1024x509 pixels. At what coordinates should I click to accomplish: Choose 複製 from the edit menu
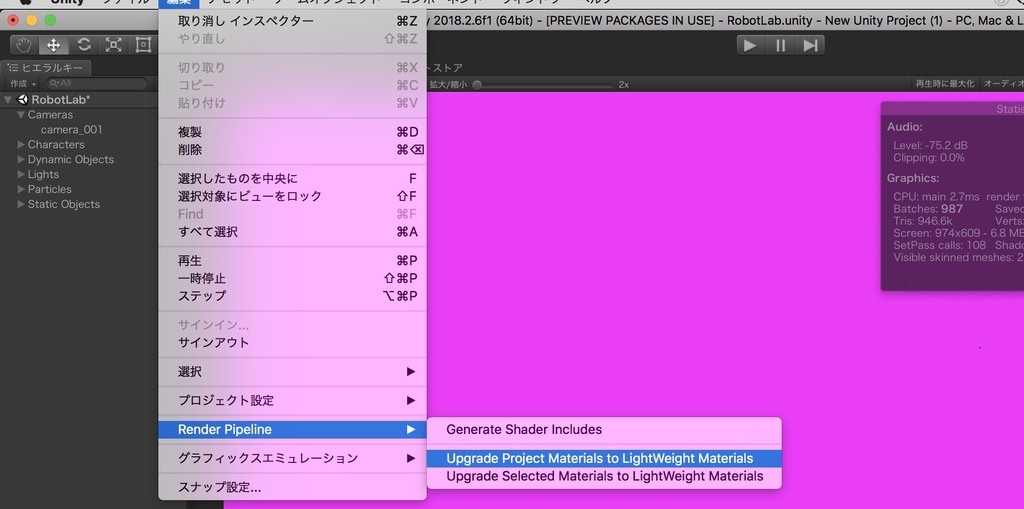(292, 132)
